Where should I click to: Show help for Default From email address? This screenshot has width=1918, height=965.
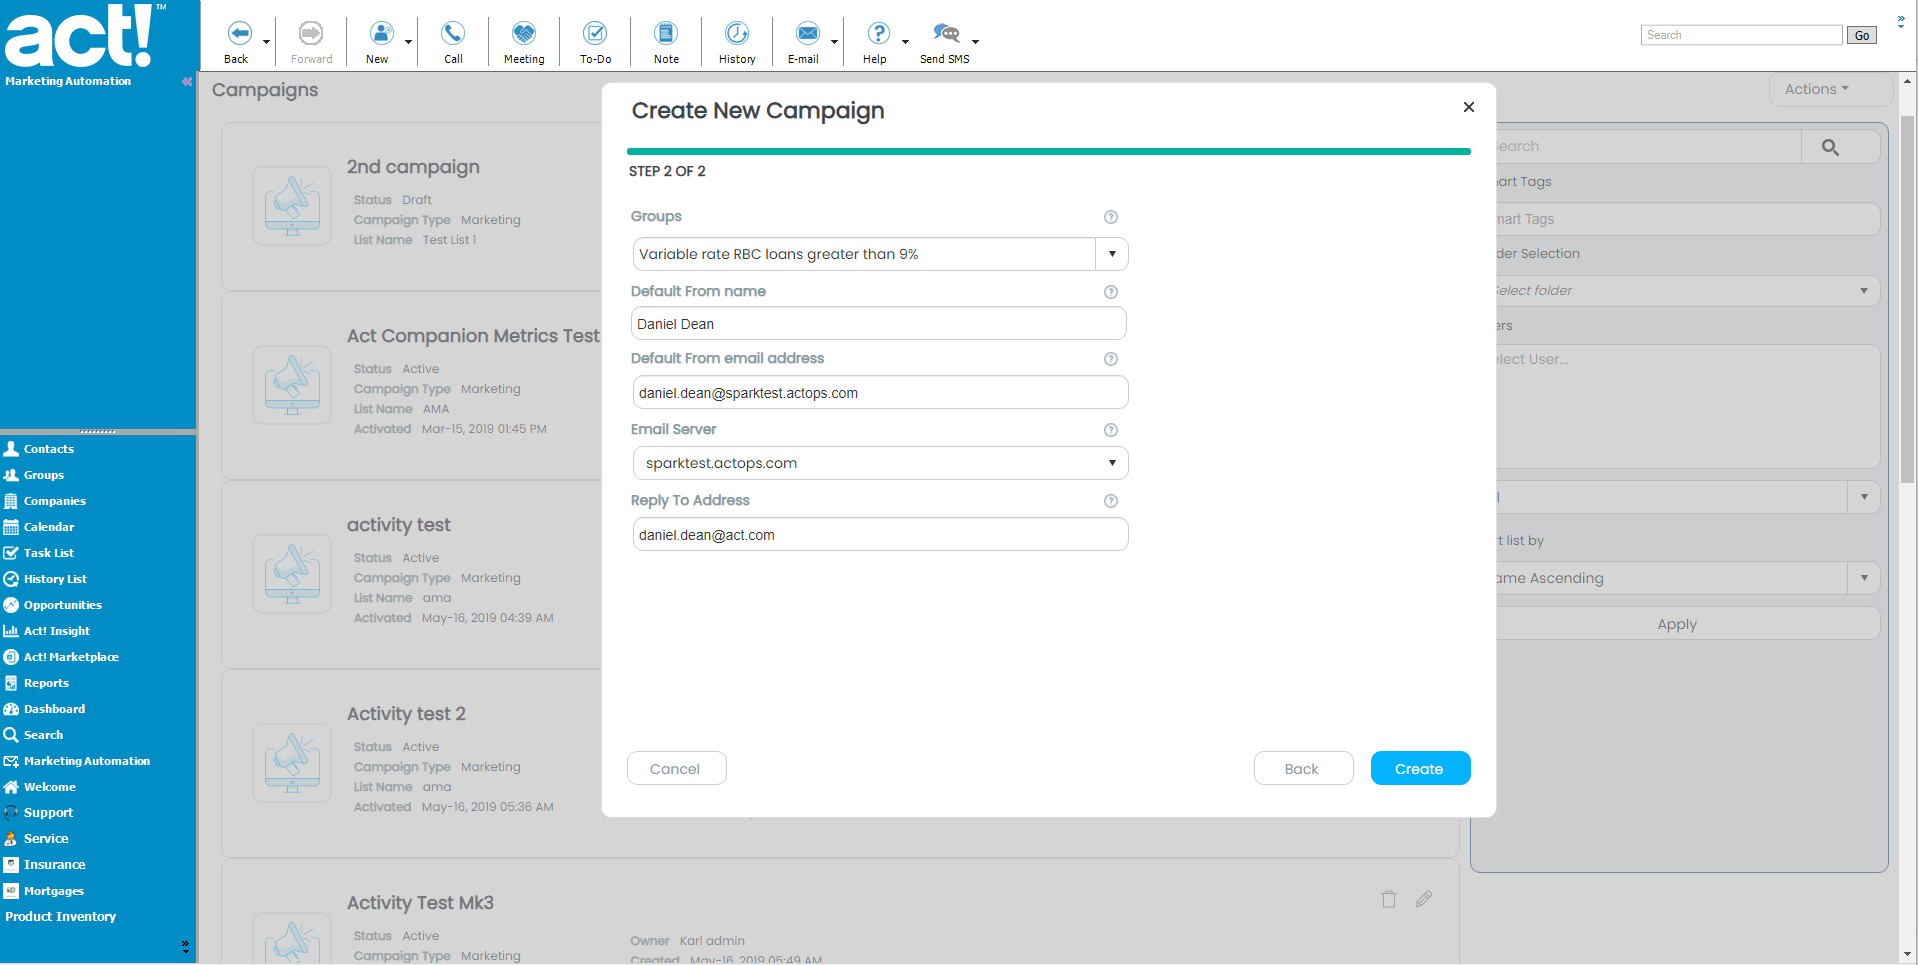click(x=1110, y=359)
